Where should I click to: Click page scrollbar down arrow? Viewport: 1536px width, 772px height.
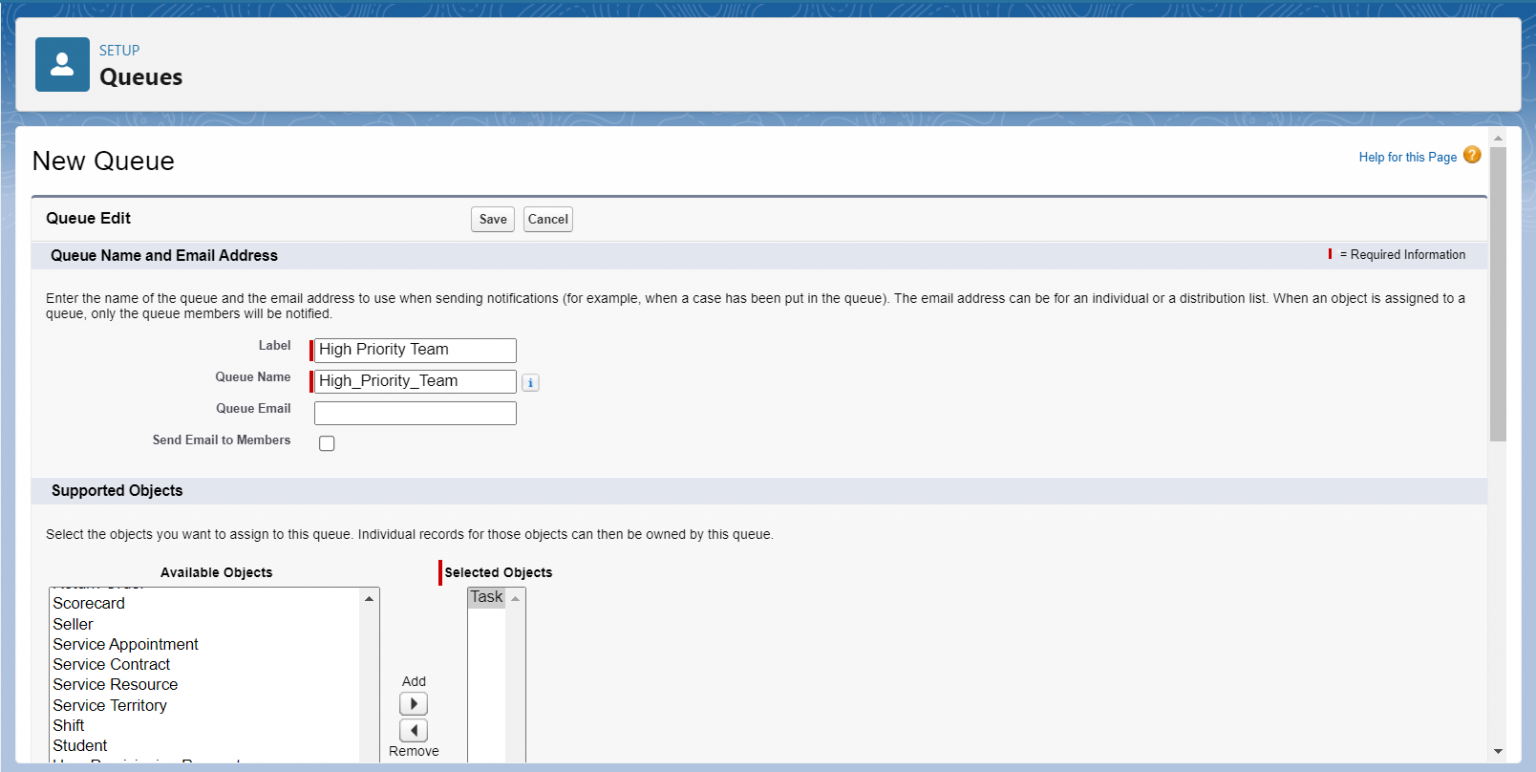pos(1497,751)
